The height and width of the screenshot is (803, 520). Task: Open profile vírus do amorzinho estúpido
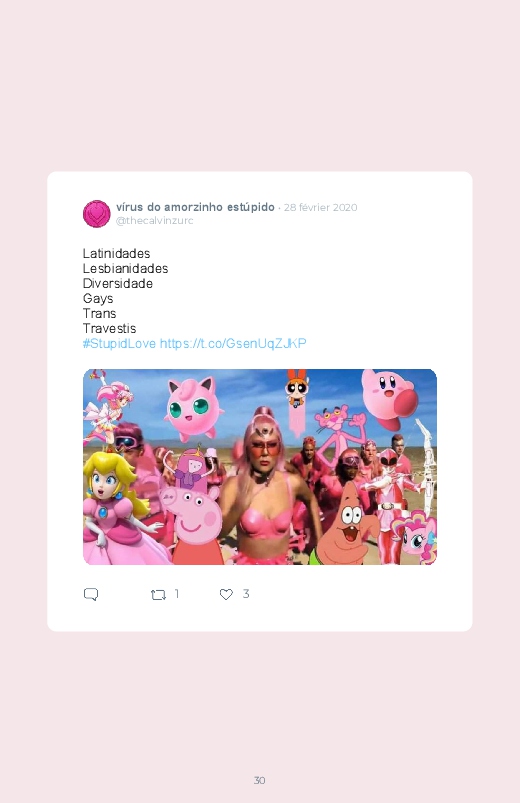tap(195, 207)
